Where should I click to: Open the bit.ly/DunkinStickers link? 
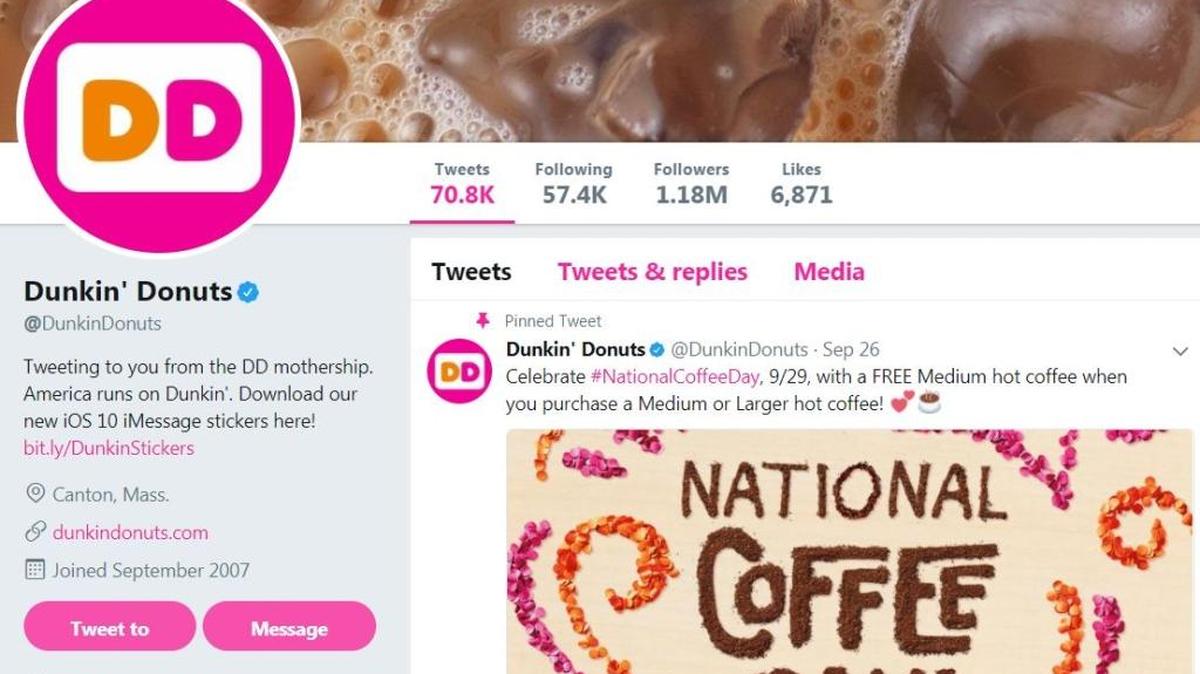(109, 448)
